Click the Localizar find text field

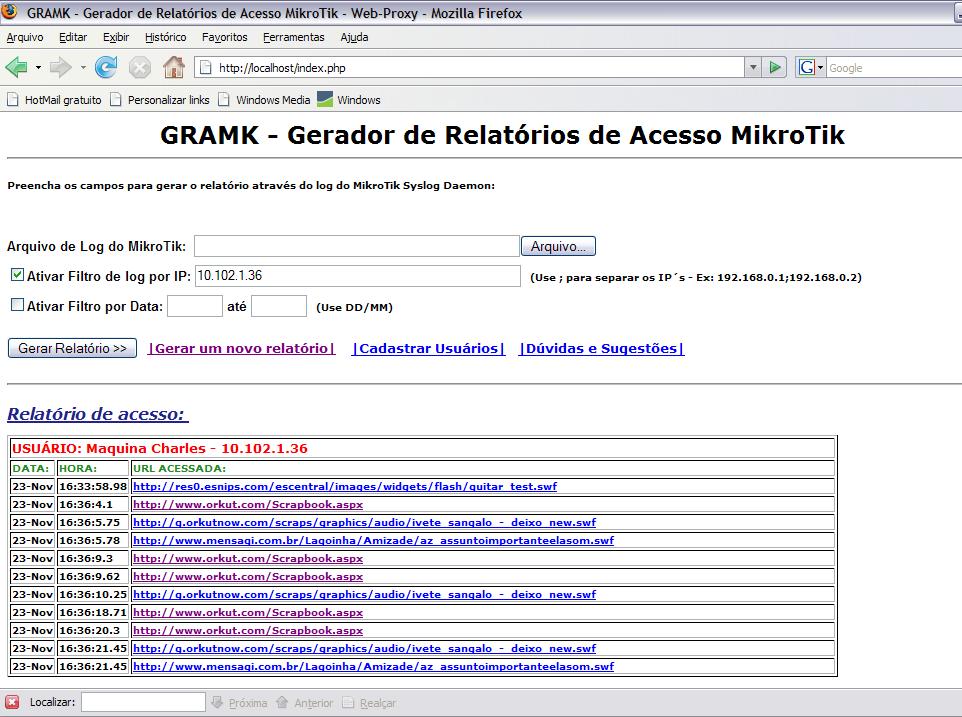coord(144,702)
